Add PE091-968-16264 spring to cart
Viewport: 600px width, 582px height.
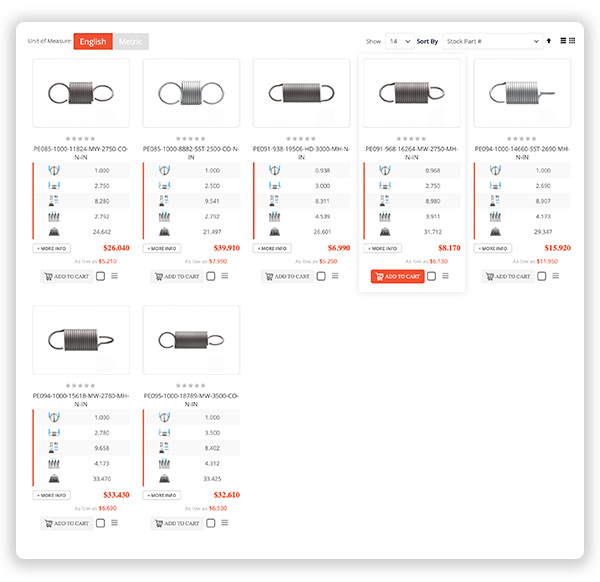[x=397, y=276]
